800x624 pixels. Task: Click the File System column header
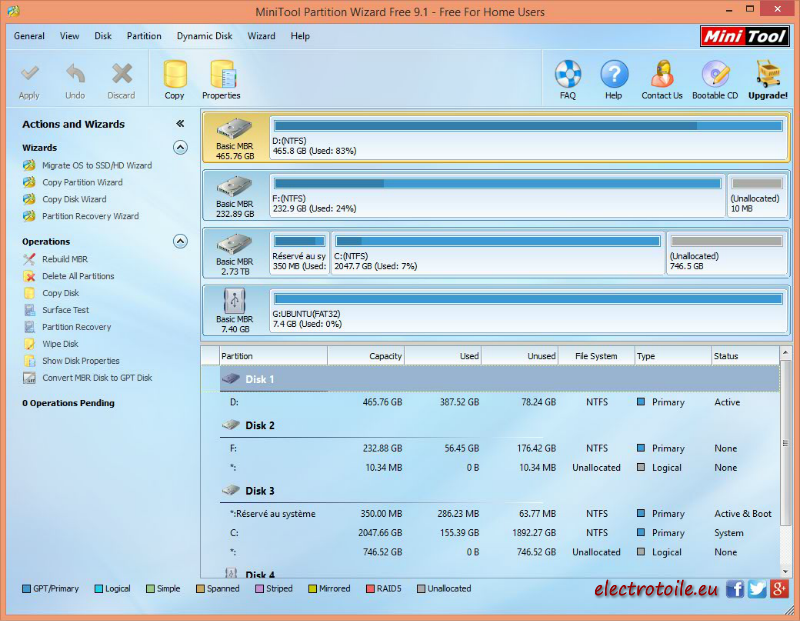(x=596, y=356)
